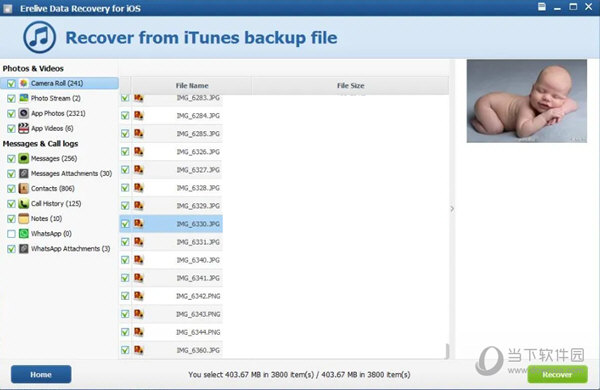Uncheck the Contacts (806) checkbox

click(x=11, y=189)
